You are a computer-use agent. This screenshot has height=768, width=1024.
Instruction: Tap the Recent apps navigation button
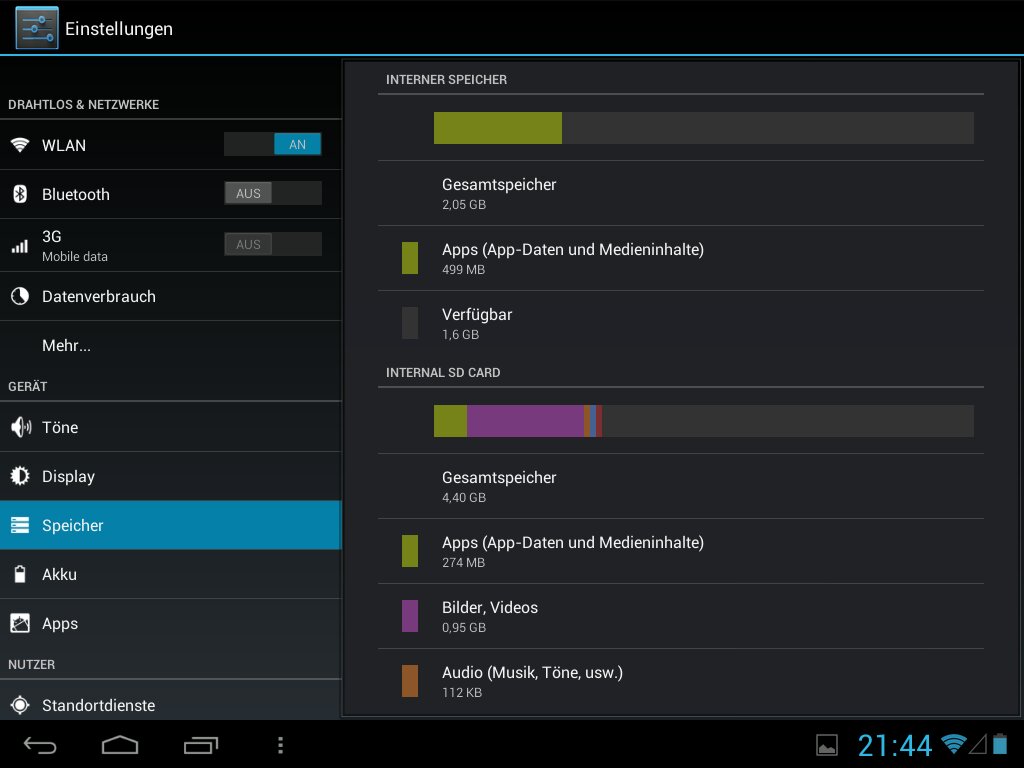click(x=200, y=745)
